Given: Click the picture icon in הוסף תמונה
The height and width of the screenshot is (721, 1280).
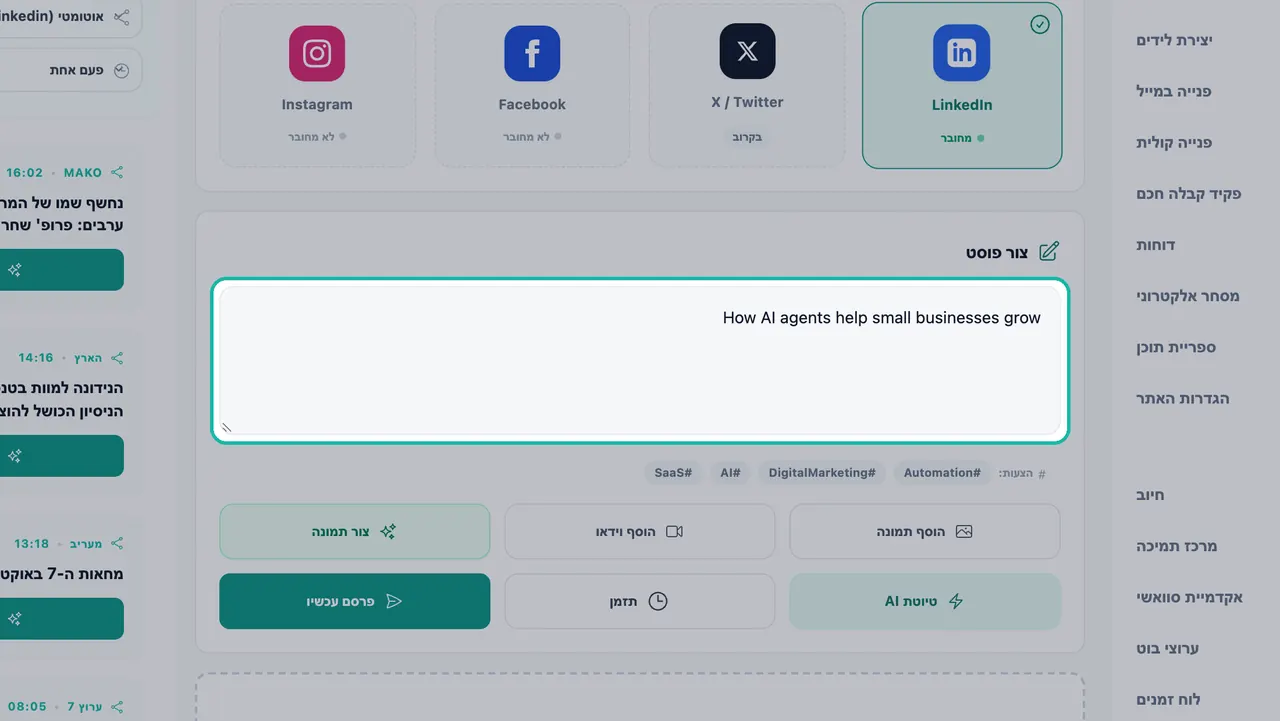Looking at the screenshot, I should click(x=964, y=532).
